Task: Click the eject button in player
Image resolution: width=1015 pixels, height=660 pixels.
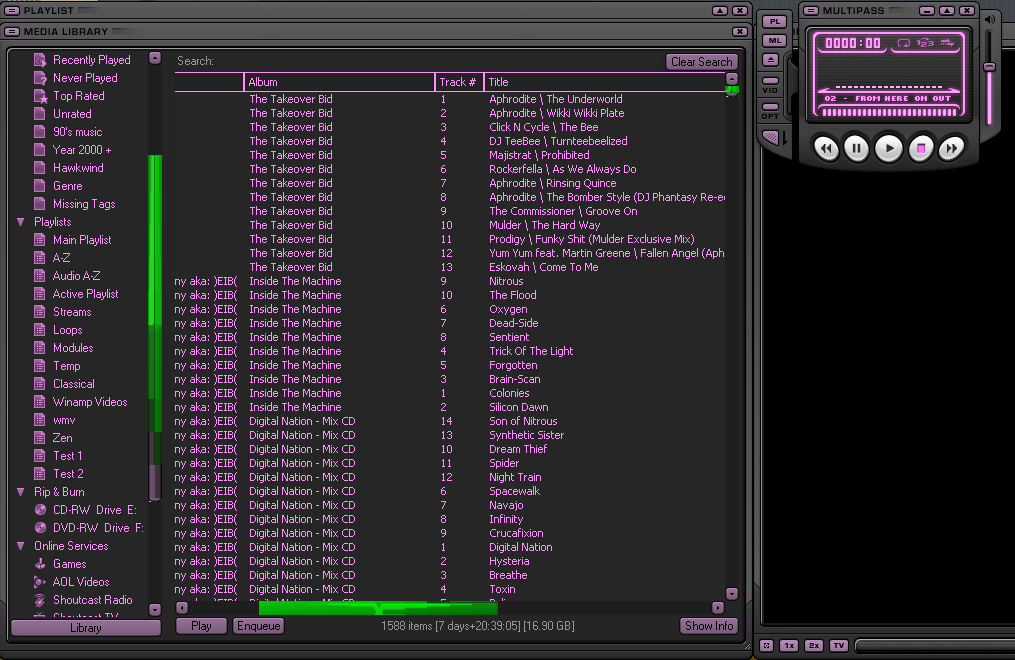Action: (771, 60)
